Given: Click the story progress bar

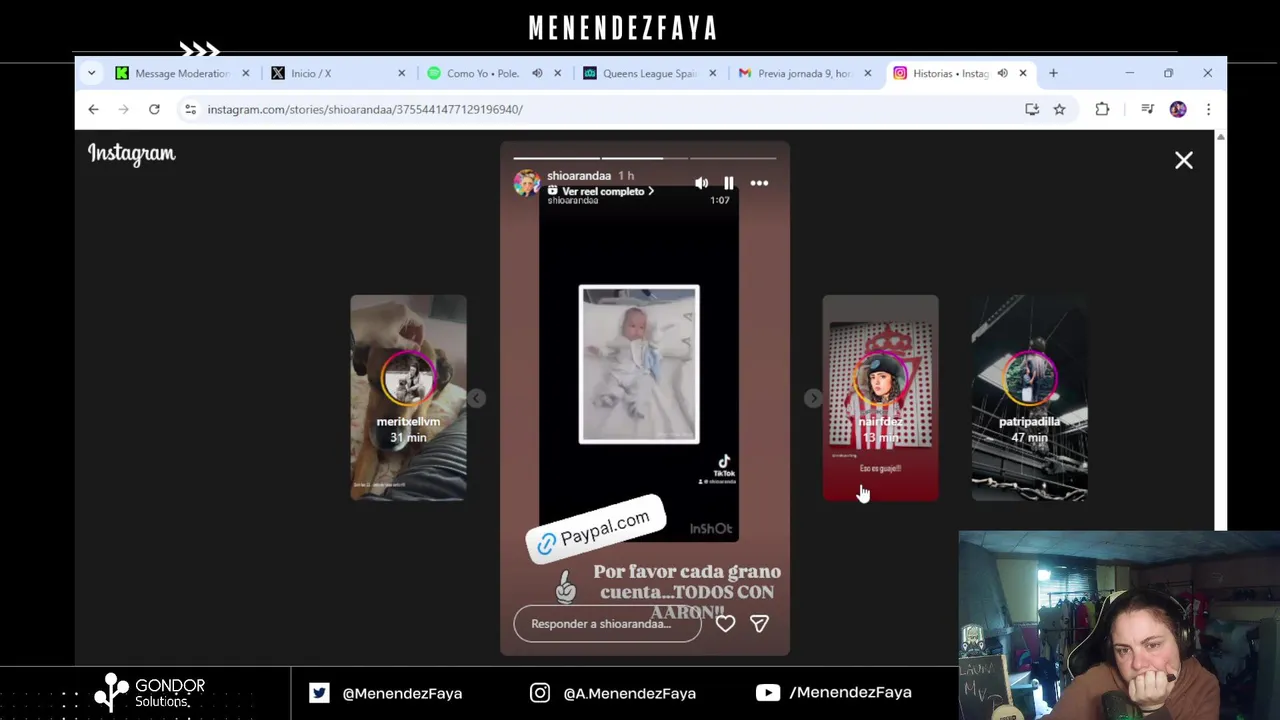Looking at the screenshot, I should (x=645, y=158).
